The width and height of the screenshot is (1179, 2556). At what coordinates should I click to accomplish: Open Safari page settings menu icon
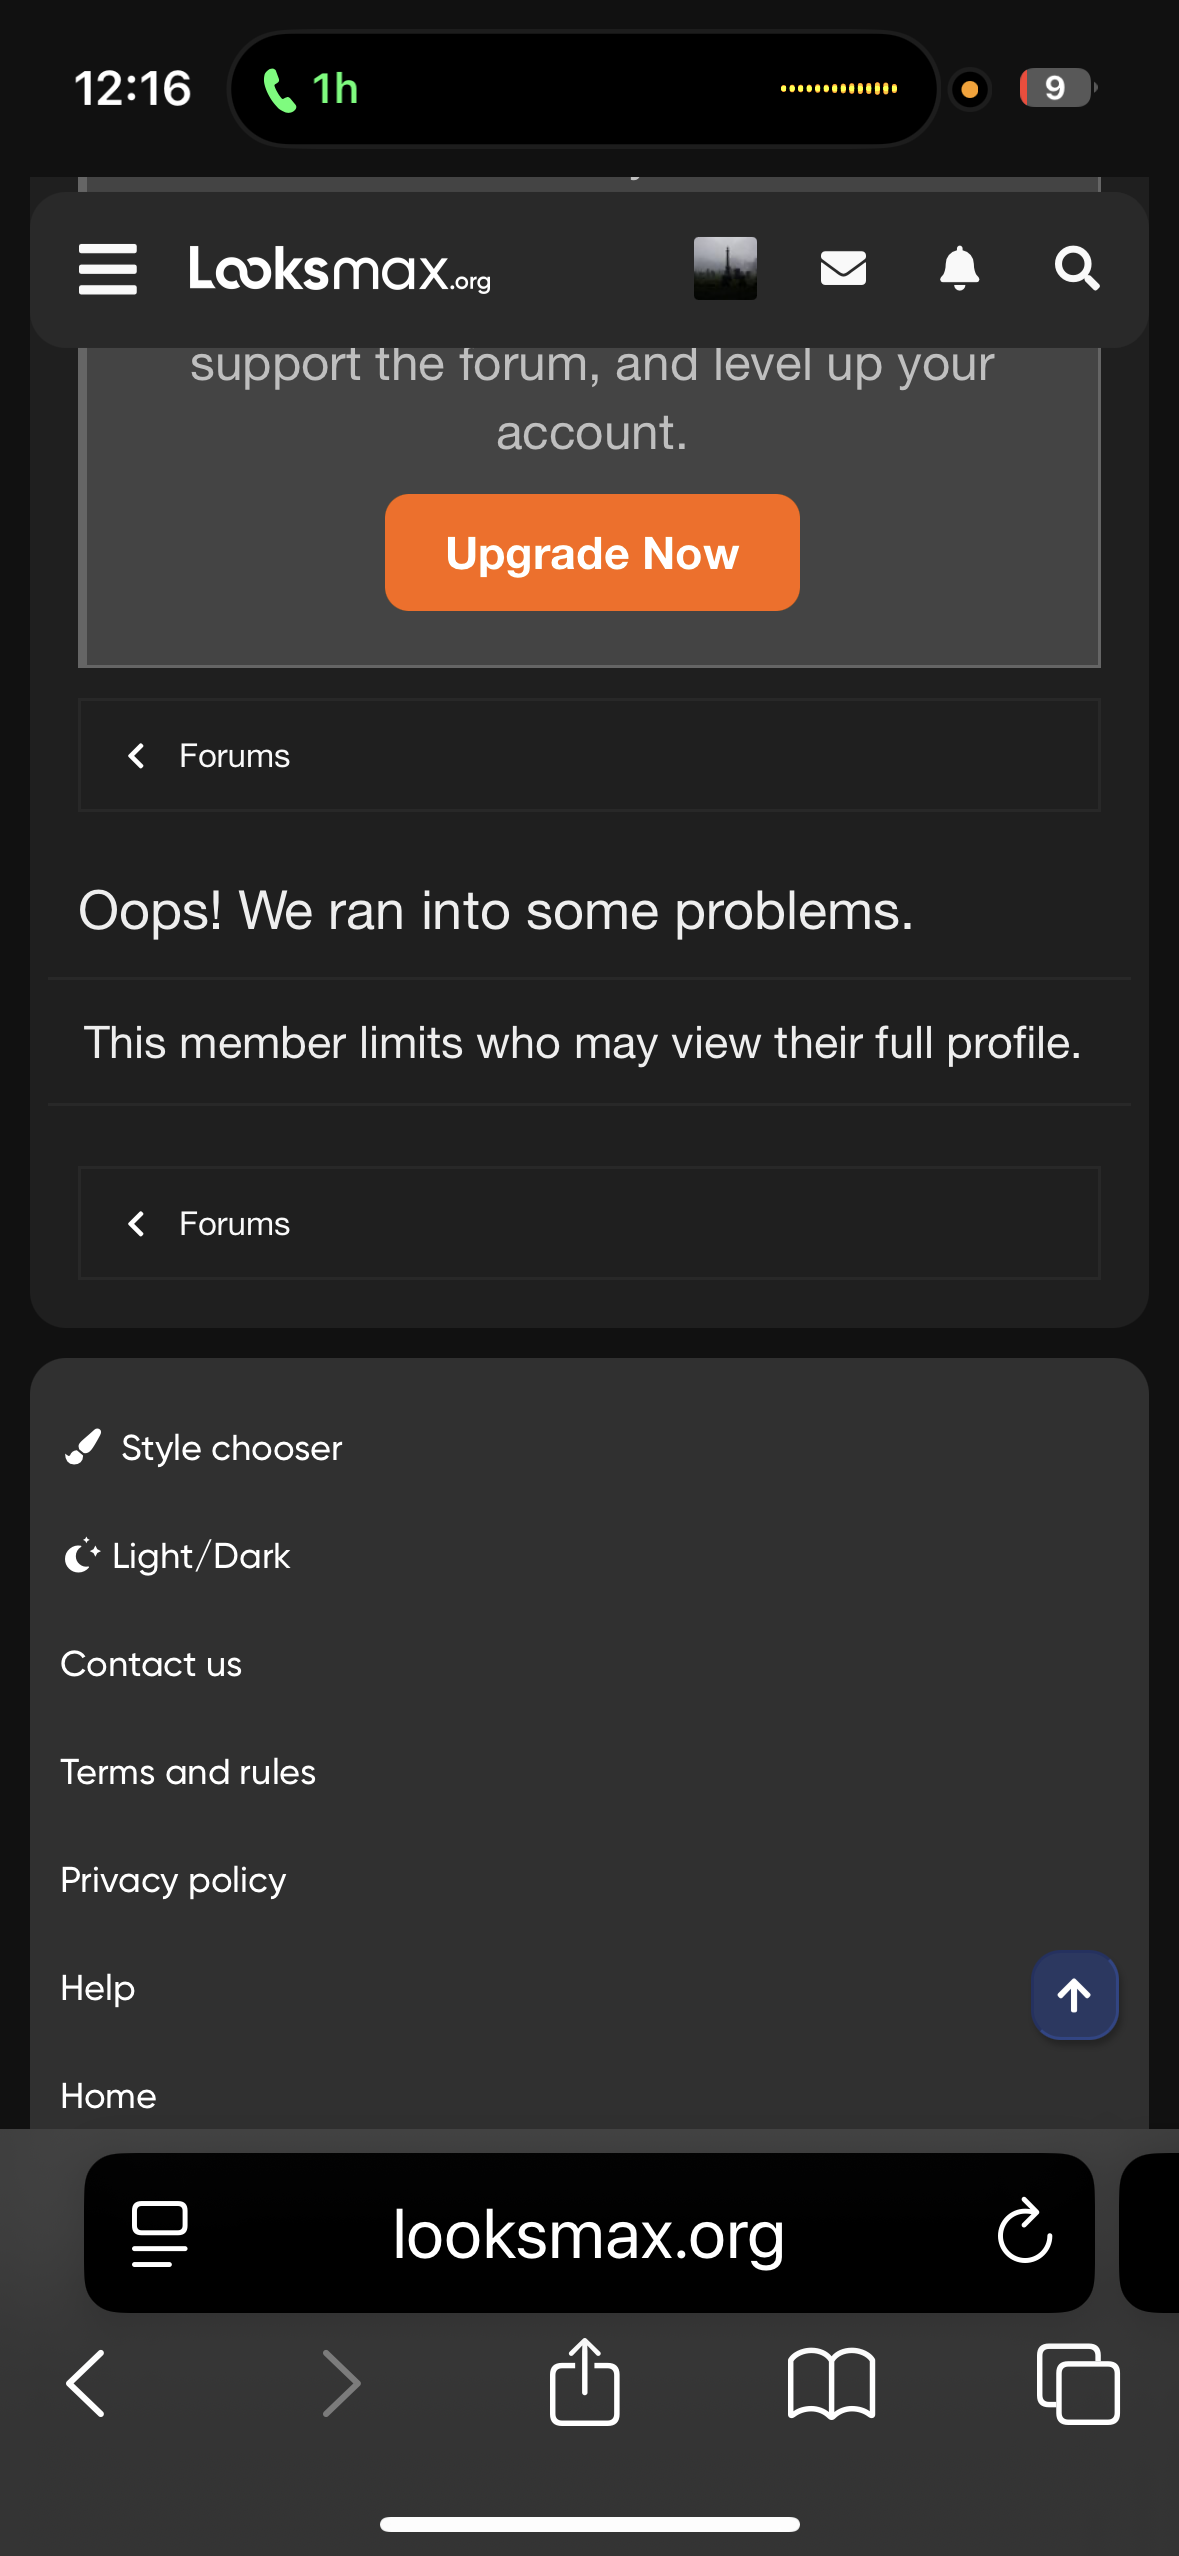pyautogui.click(x=160, y=2233)
